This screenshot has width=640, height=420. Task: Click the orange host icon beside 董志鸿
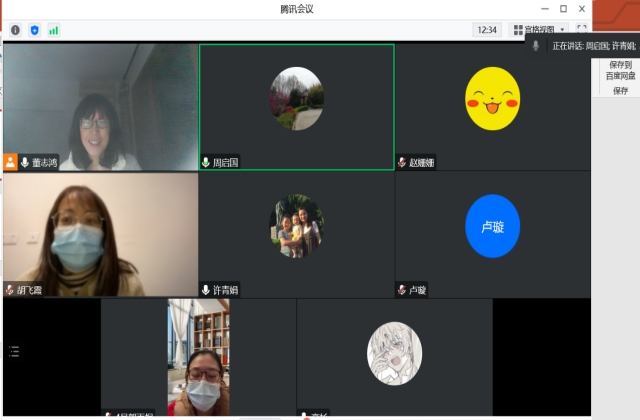pos(11,162)
